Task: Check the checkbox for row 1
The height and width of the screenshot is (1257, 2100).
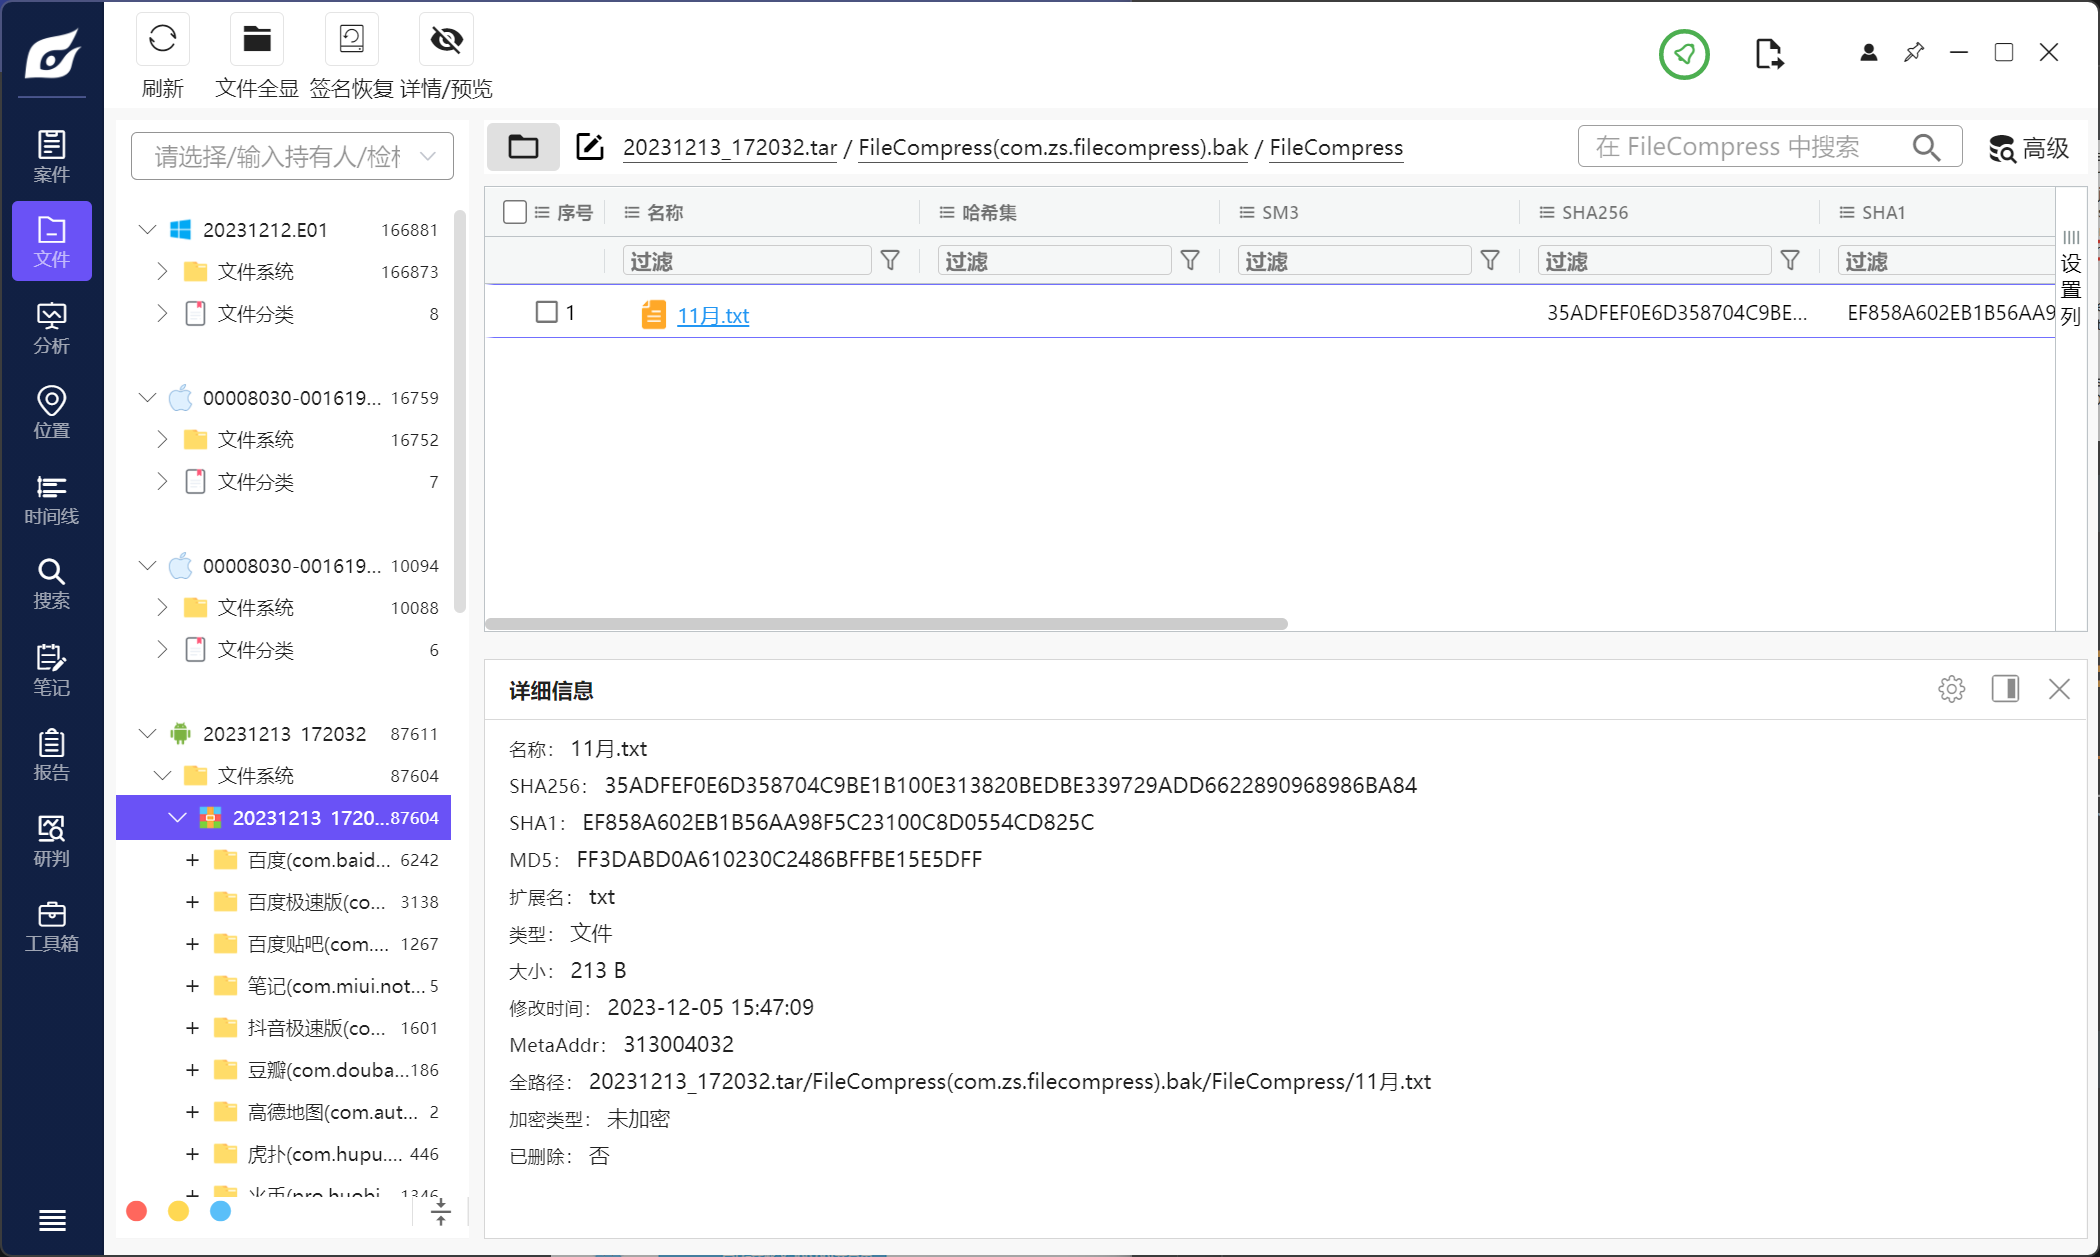Action: pos(546,313)
